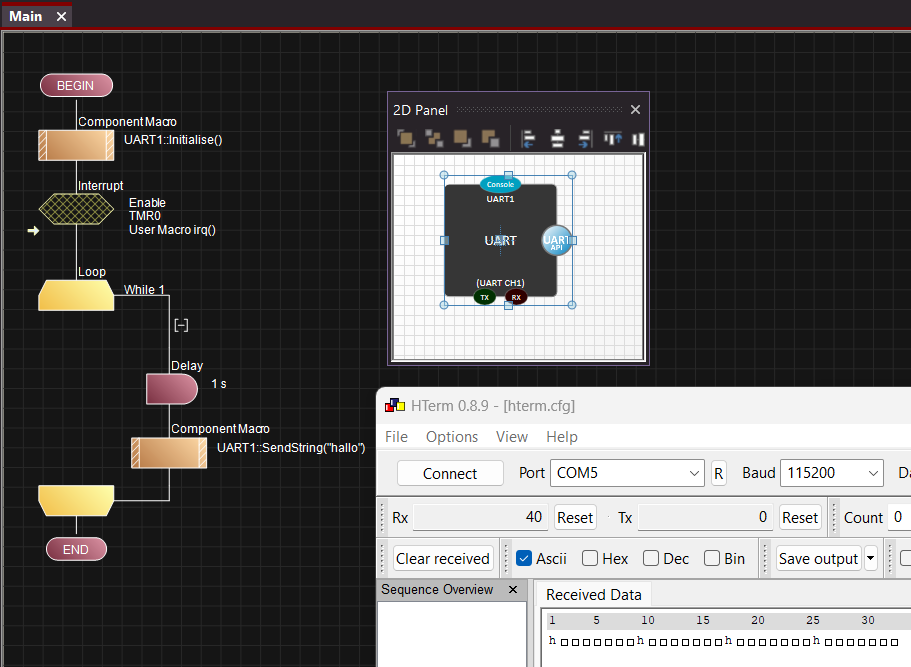
Task: Select the UART1 Initialise component macro block
Action: [x=76, y=145]
